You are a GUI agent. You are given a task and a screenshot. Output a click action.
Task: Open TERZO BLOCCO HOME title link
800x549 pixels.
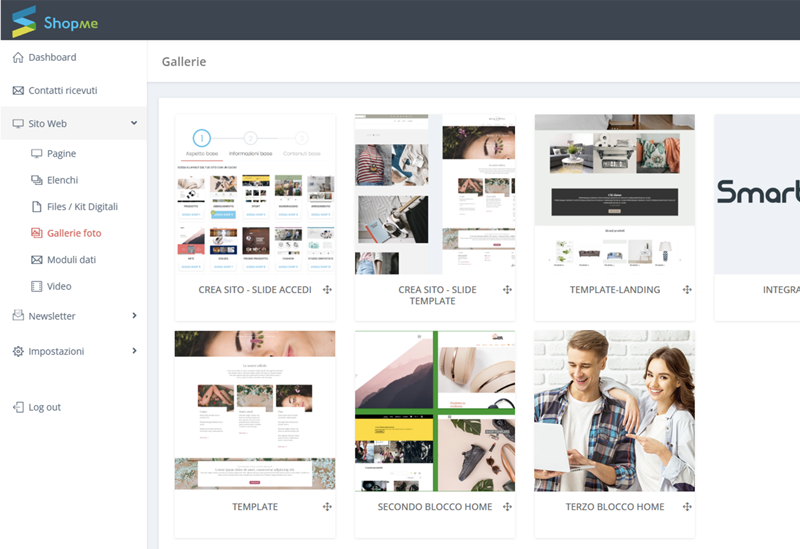(615, 507)
